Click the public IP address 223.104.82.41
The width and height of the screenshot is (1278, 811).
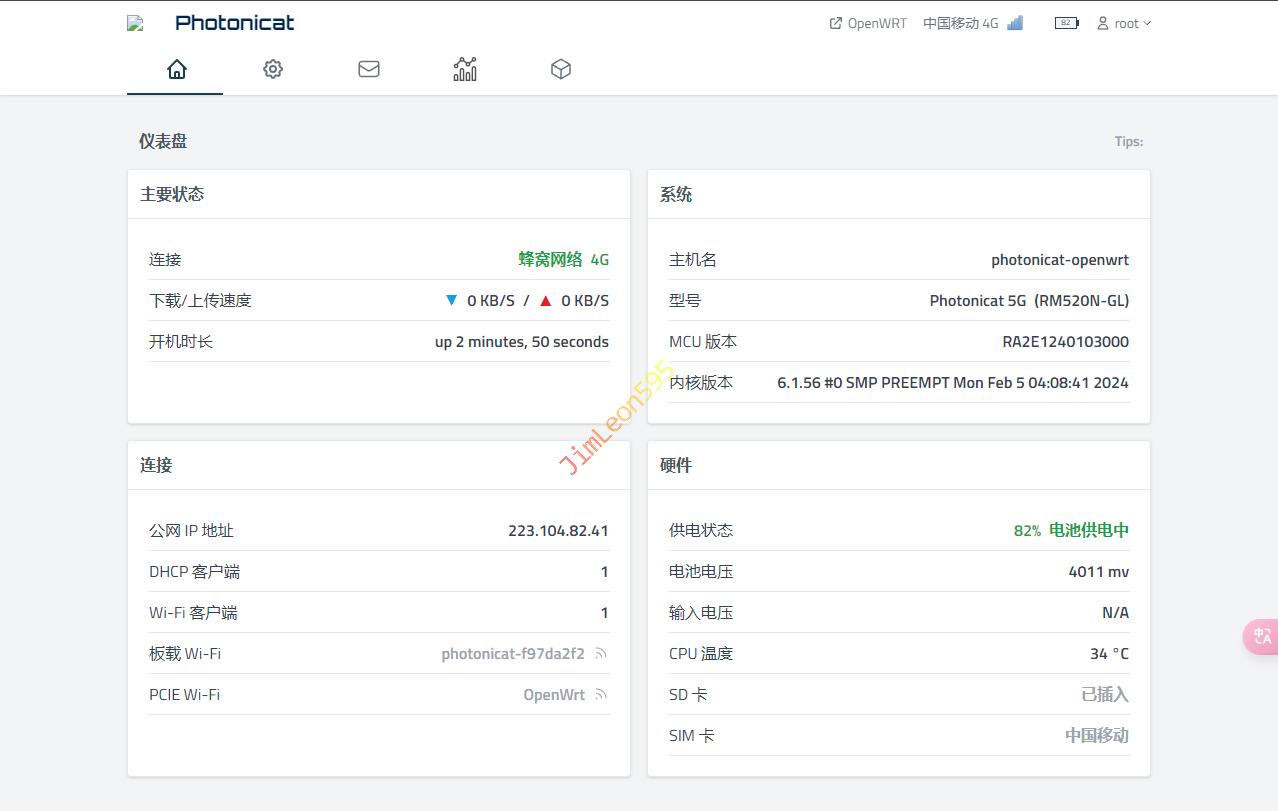point(558,531)
